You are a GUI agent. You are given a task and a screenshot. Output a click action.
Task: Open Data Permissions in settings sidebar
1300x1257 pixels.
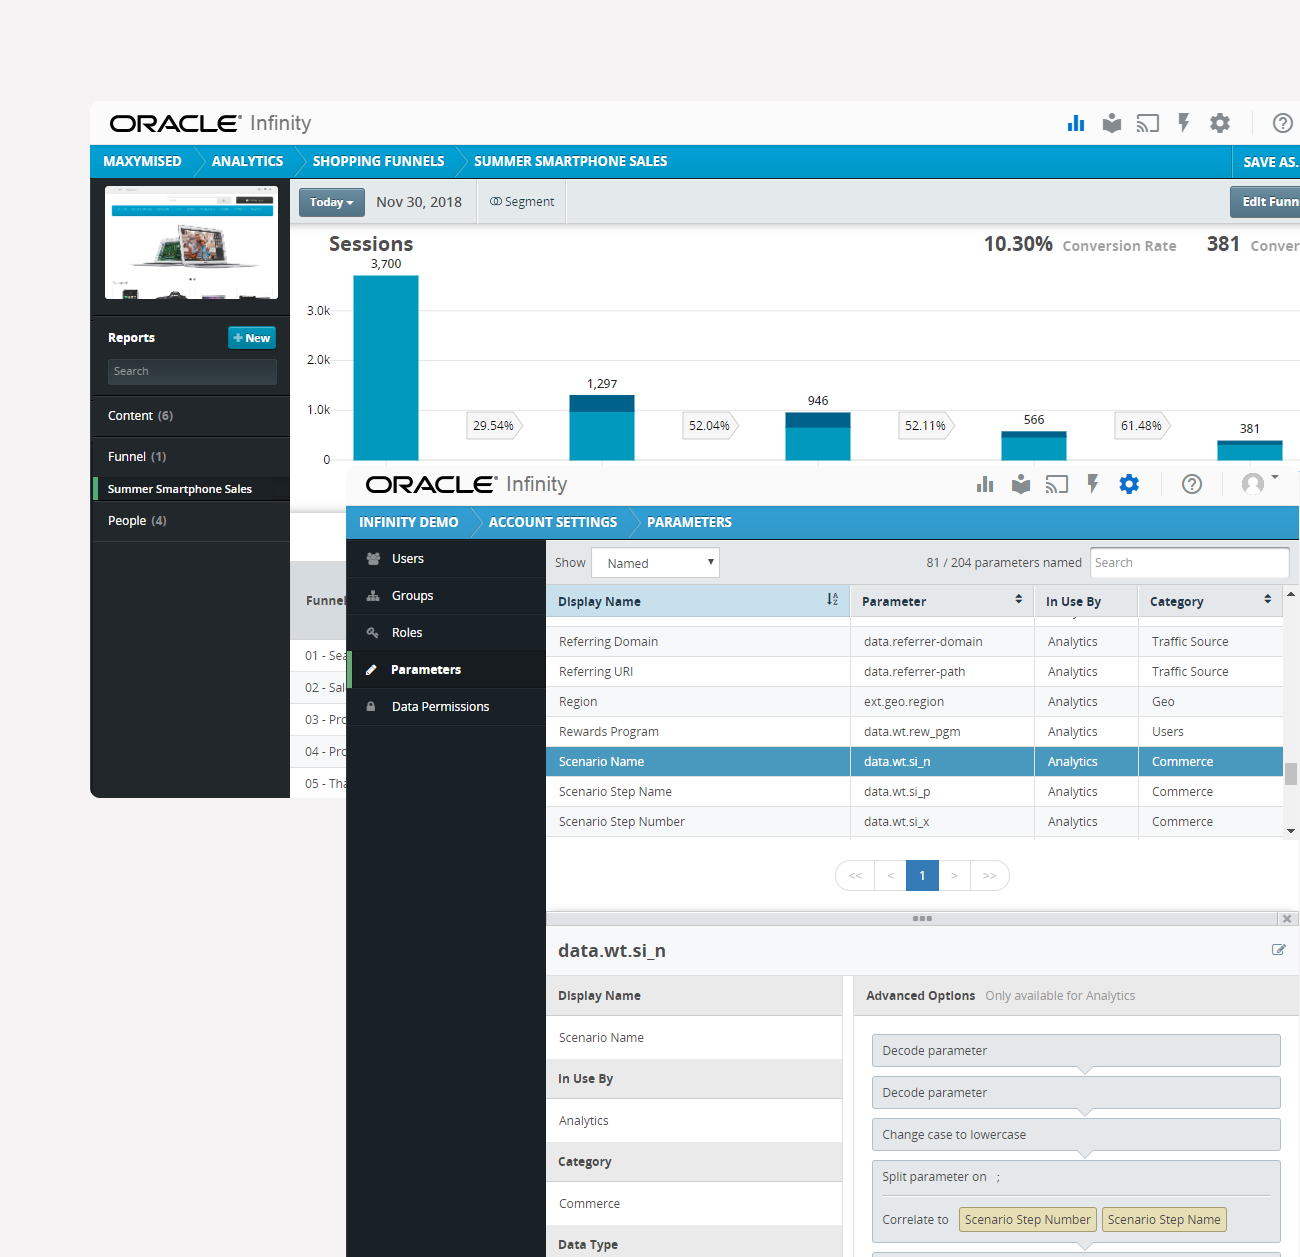click(446, 707)
